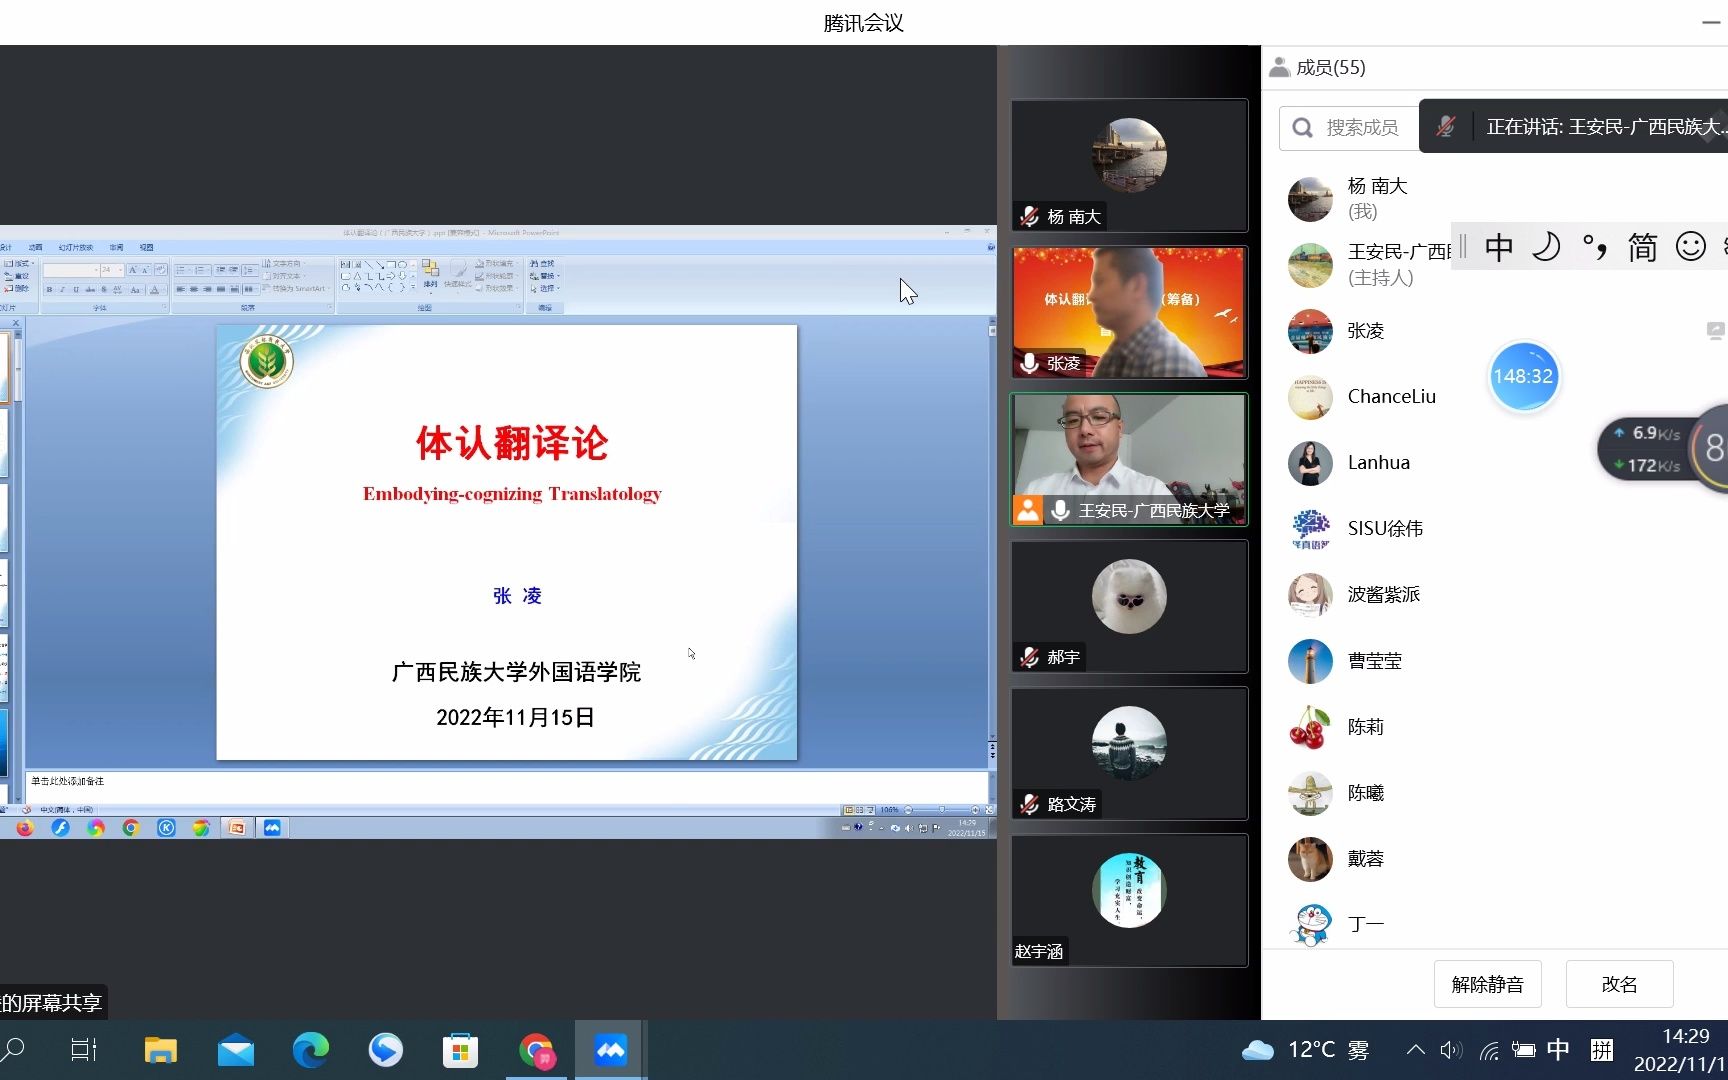Image resolution: width=1728 pixels, height=1080 pixels.
Task: Click the slide title 体认翻译论 in shared PowerPoint
Action: 512,443
